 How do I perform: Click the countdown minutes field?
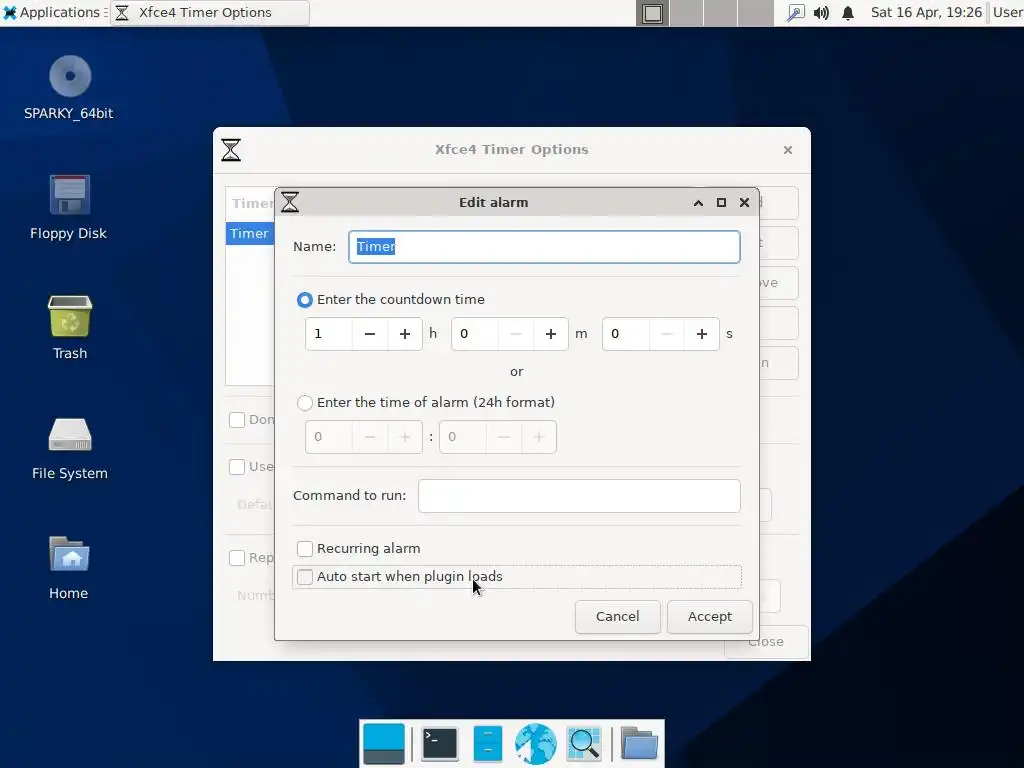coord(475,334)
